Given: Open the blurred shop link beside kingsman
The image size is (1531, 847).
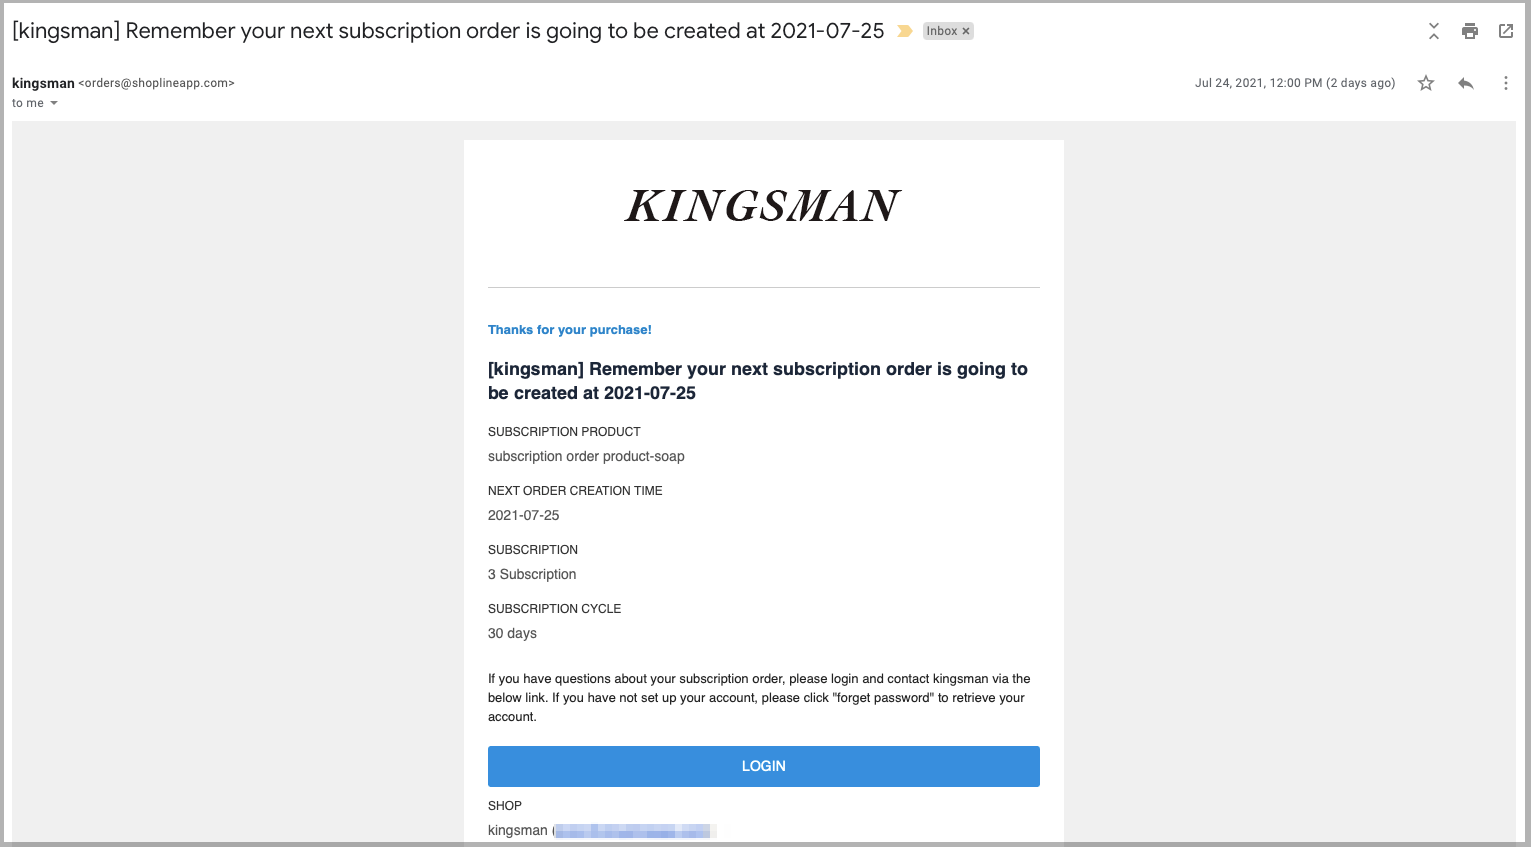Looking at the screenshot, I should point(634,830).
